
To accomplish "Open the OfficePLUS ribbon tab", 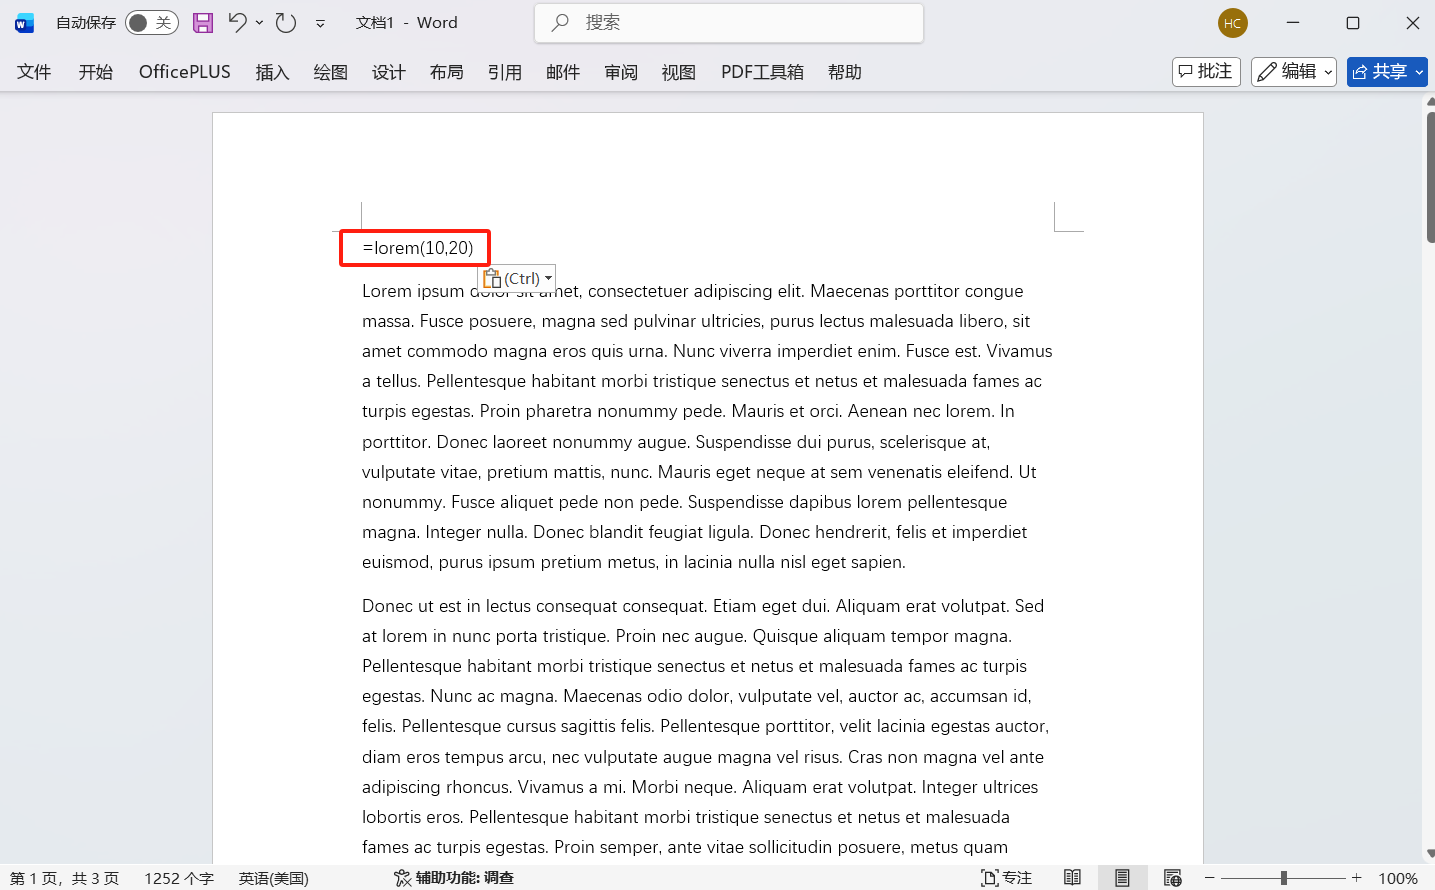I will (184, 71).
